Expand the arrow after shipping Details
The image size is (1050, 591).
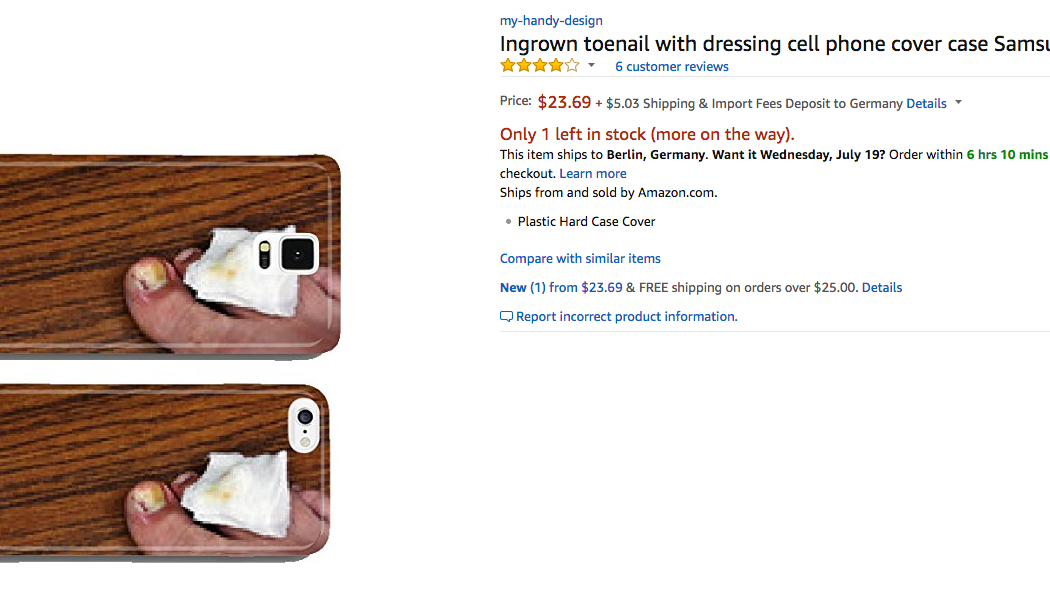[x=958, y=103]
